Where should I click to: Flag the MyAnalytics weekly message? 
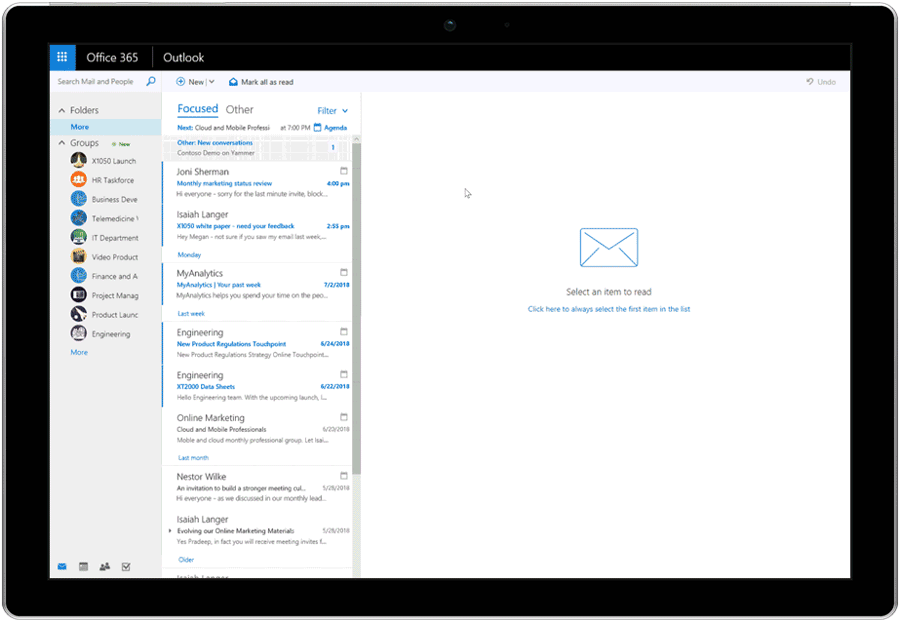coord(345,273)
